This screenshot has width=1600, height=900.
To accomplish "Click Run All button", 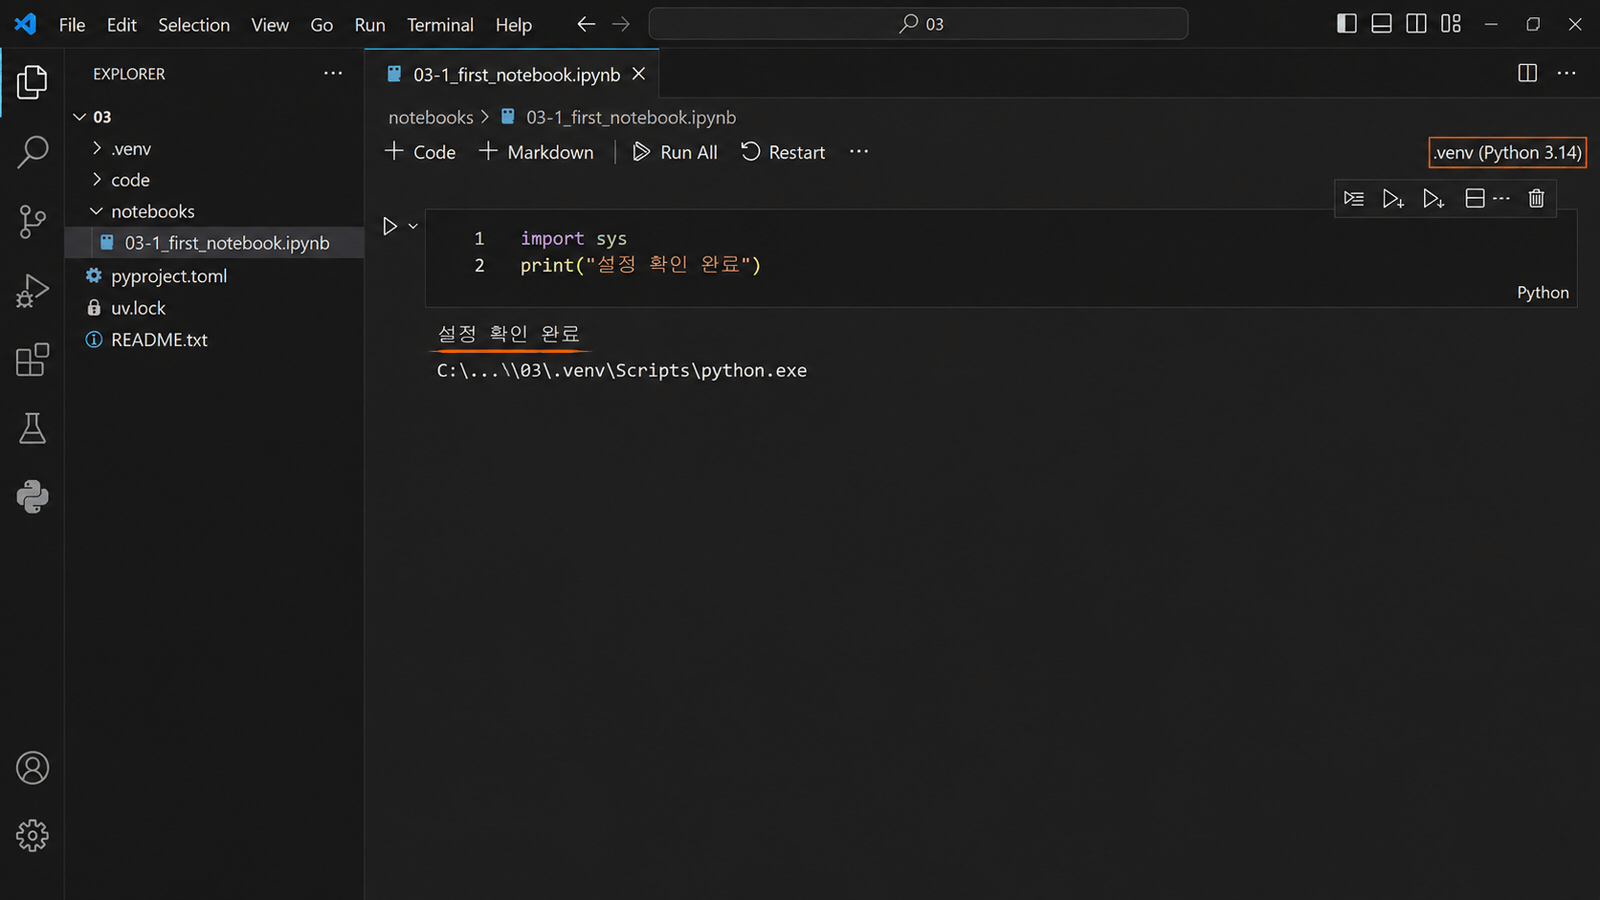I will [675, 152].
